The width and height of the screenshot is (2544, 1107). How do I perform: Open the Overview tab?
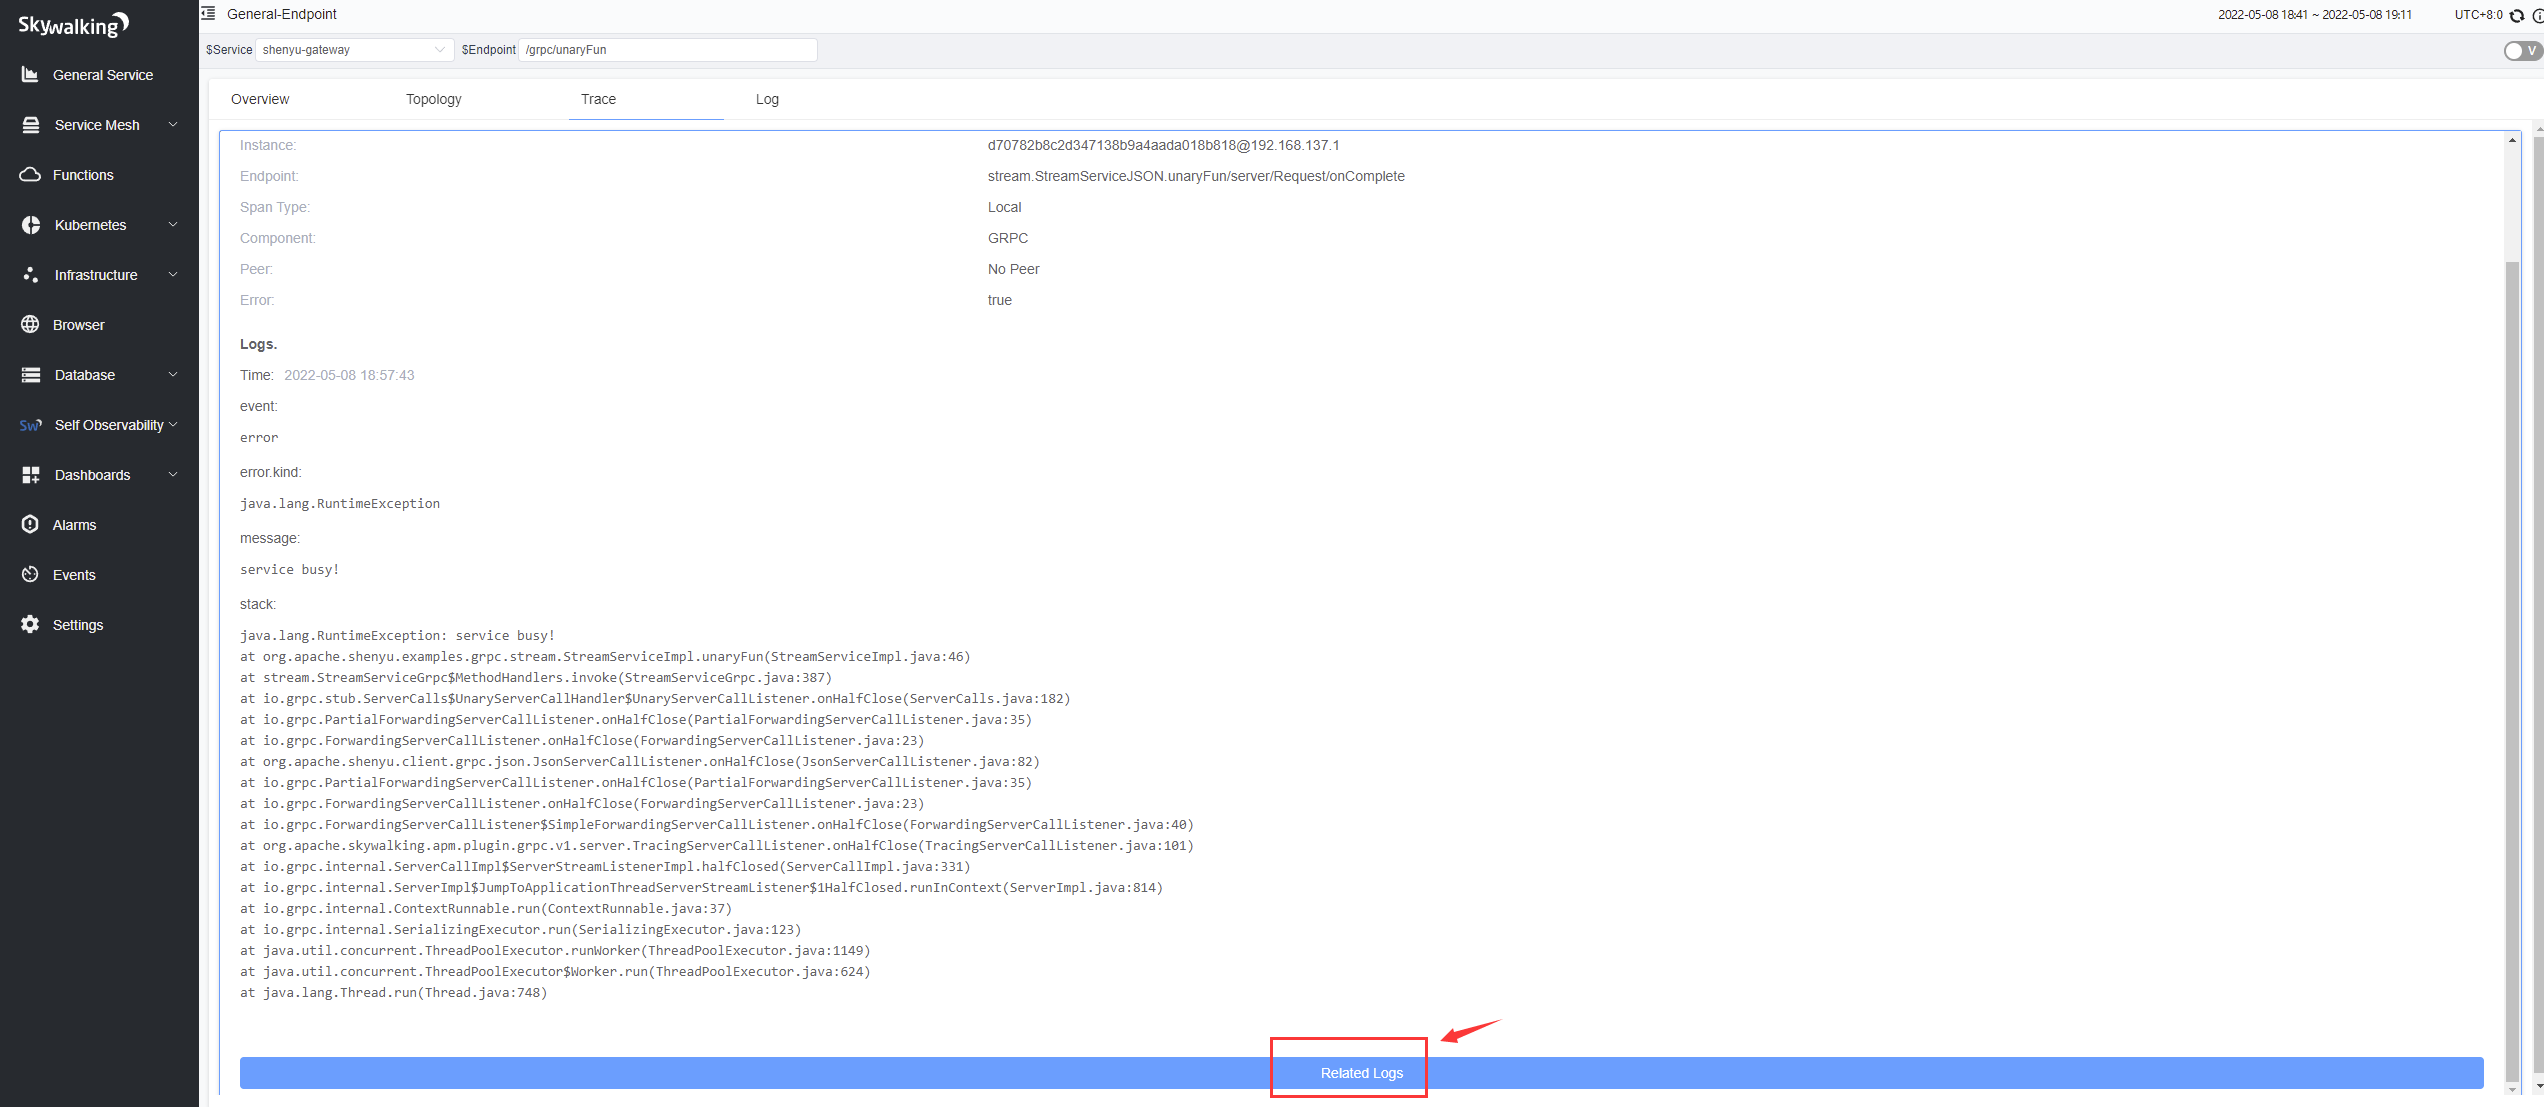(260, 99)
